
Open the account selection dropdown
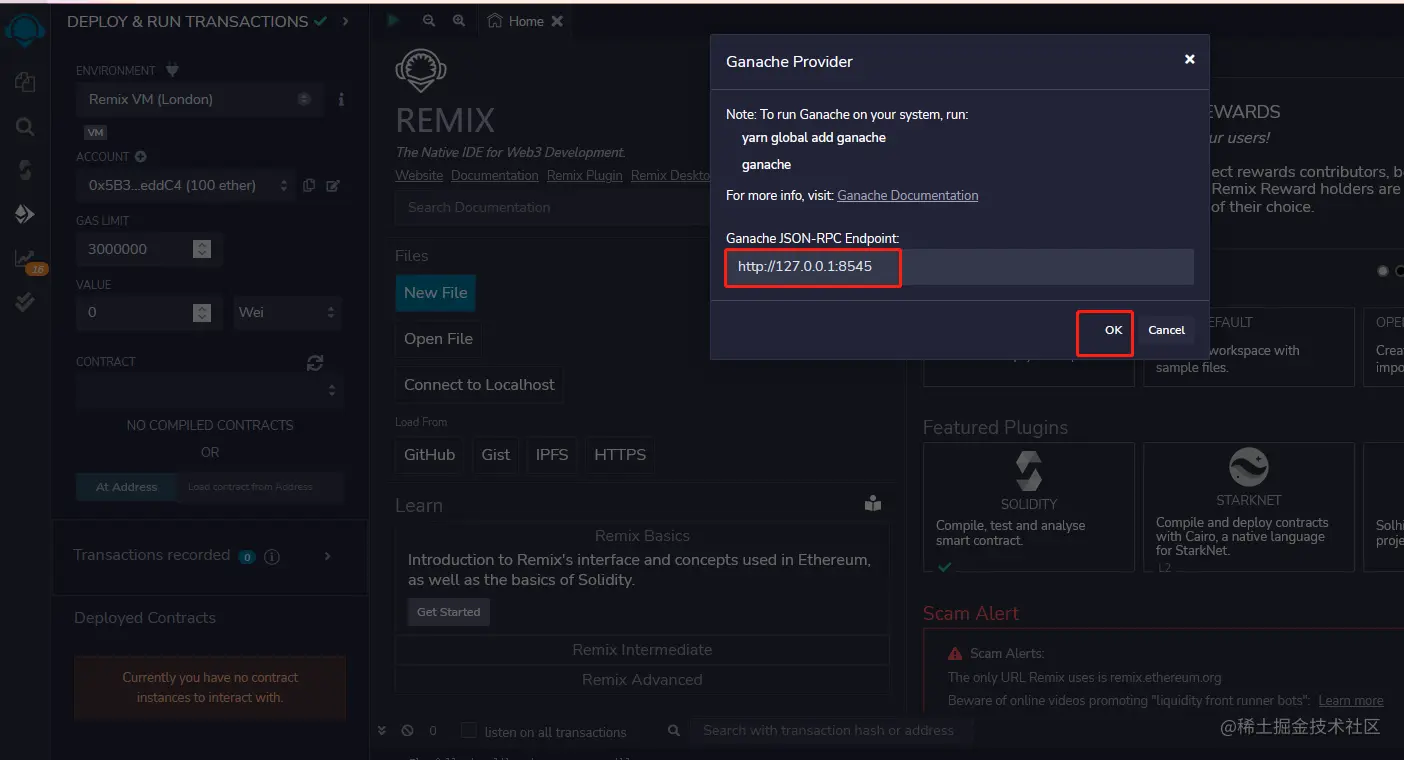(188, 185)
